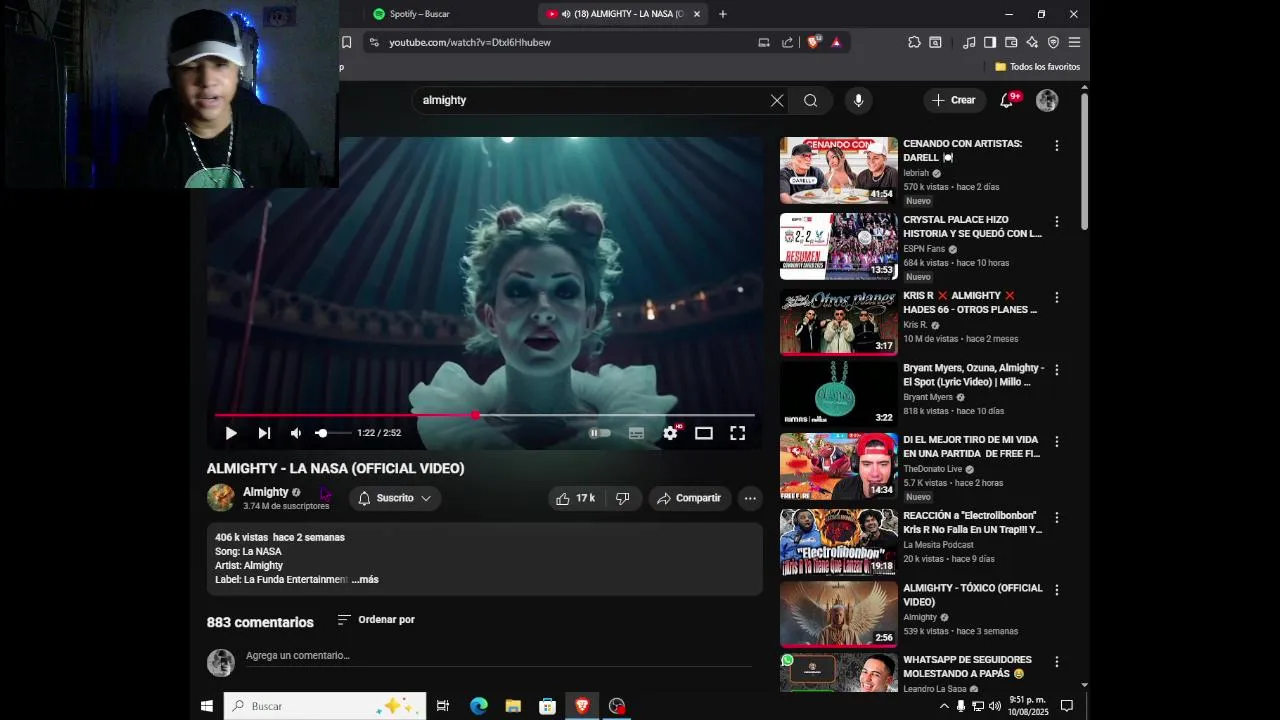The height and width of the screenshot is (720, 1280).
Task: Open Todos los favoritos folder
Action: pos(1037,67)
